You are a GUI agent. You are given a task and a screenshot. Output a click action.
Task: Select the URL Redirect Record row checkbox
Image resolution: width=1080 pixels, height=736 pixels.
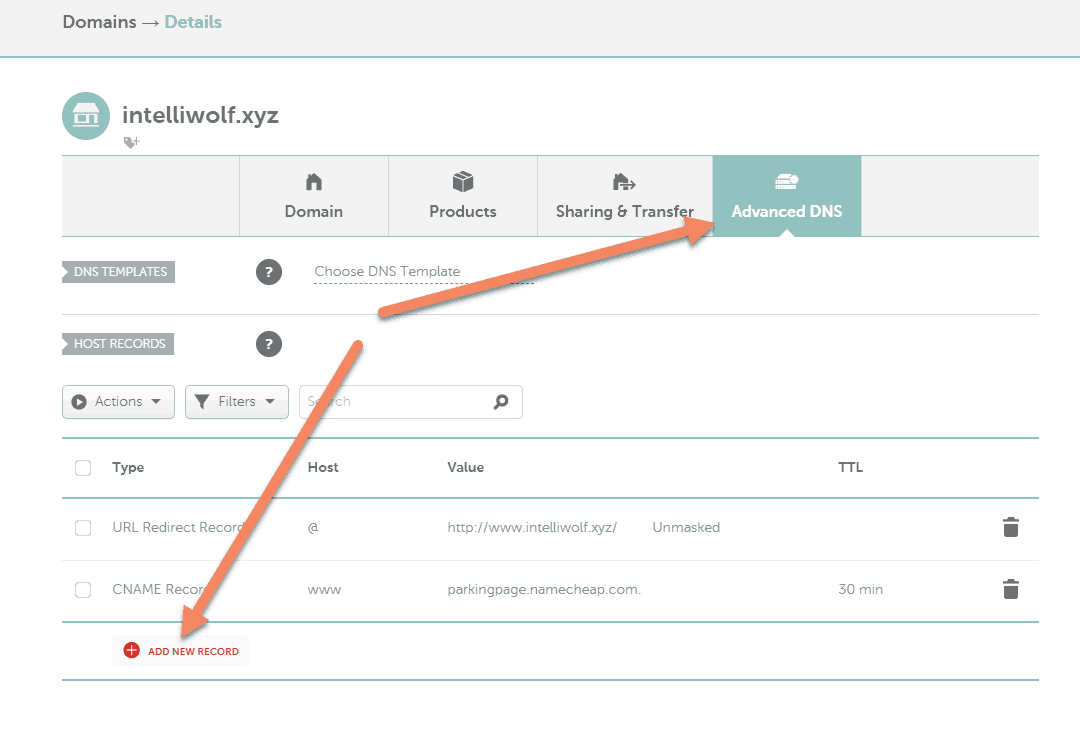(x=83, y=527)
